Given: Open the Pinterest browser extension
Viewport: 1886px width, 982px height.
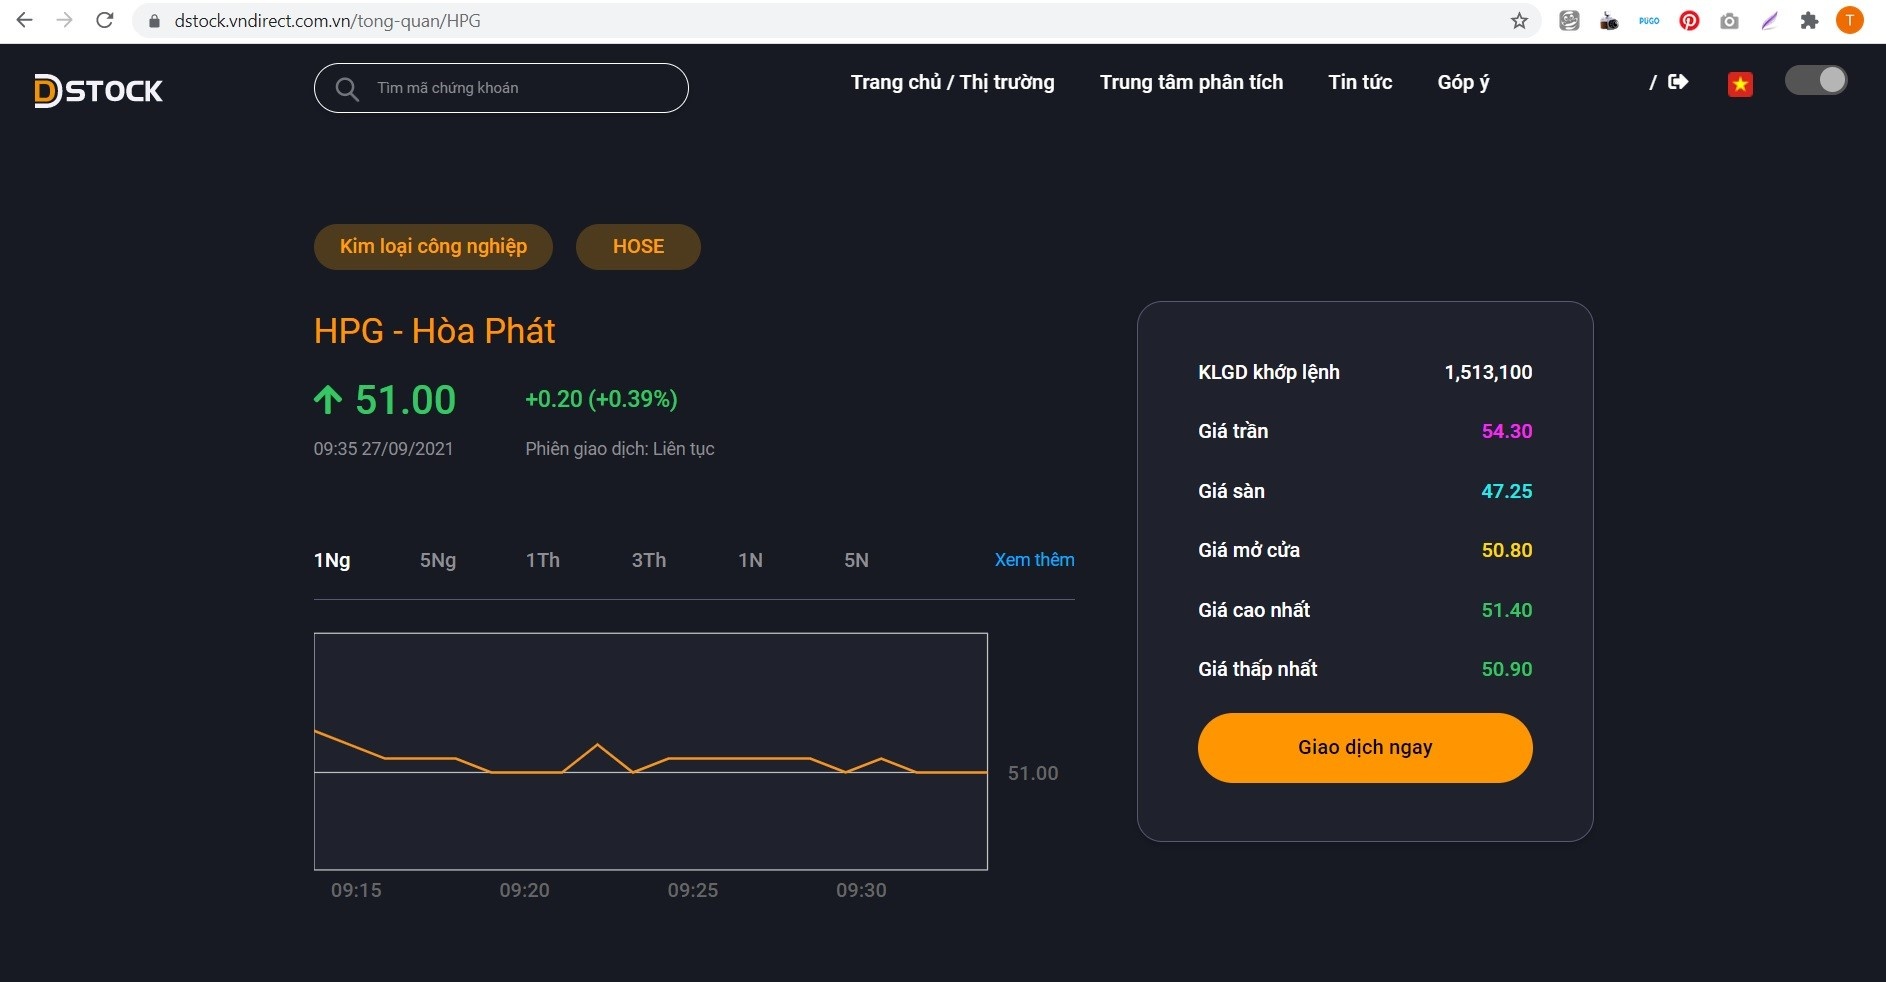Looking at the screenshot, I should [x=1689, y=21].
